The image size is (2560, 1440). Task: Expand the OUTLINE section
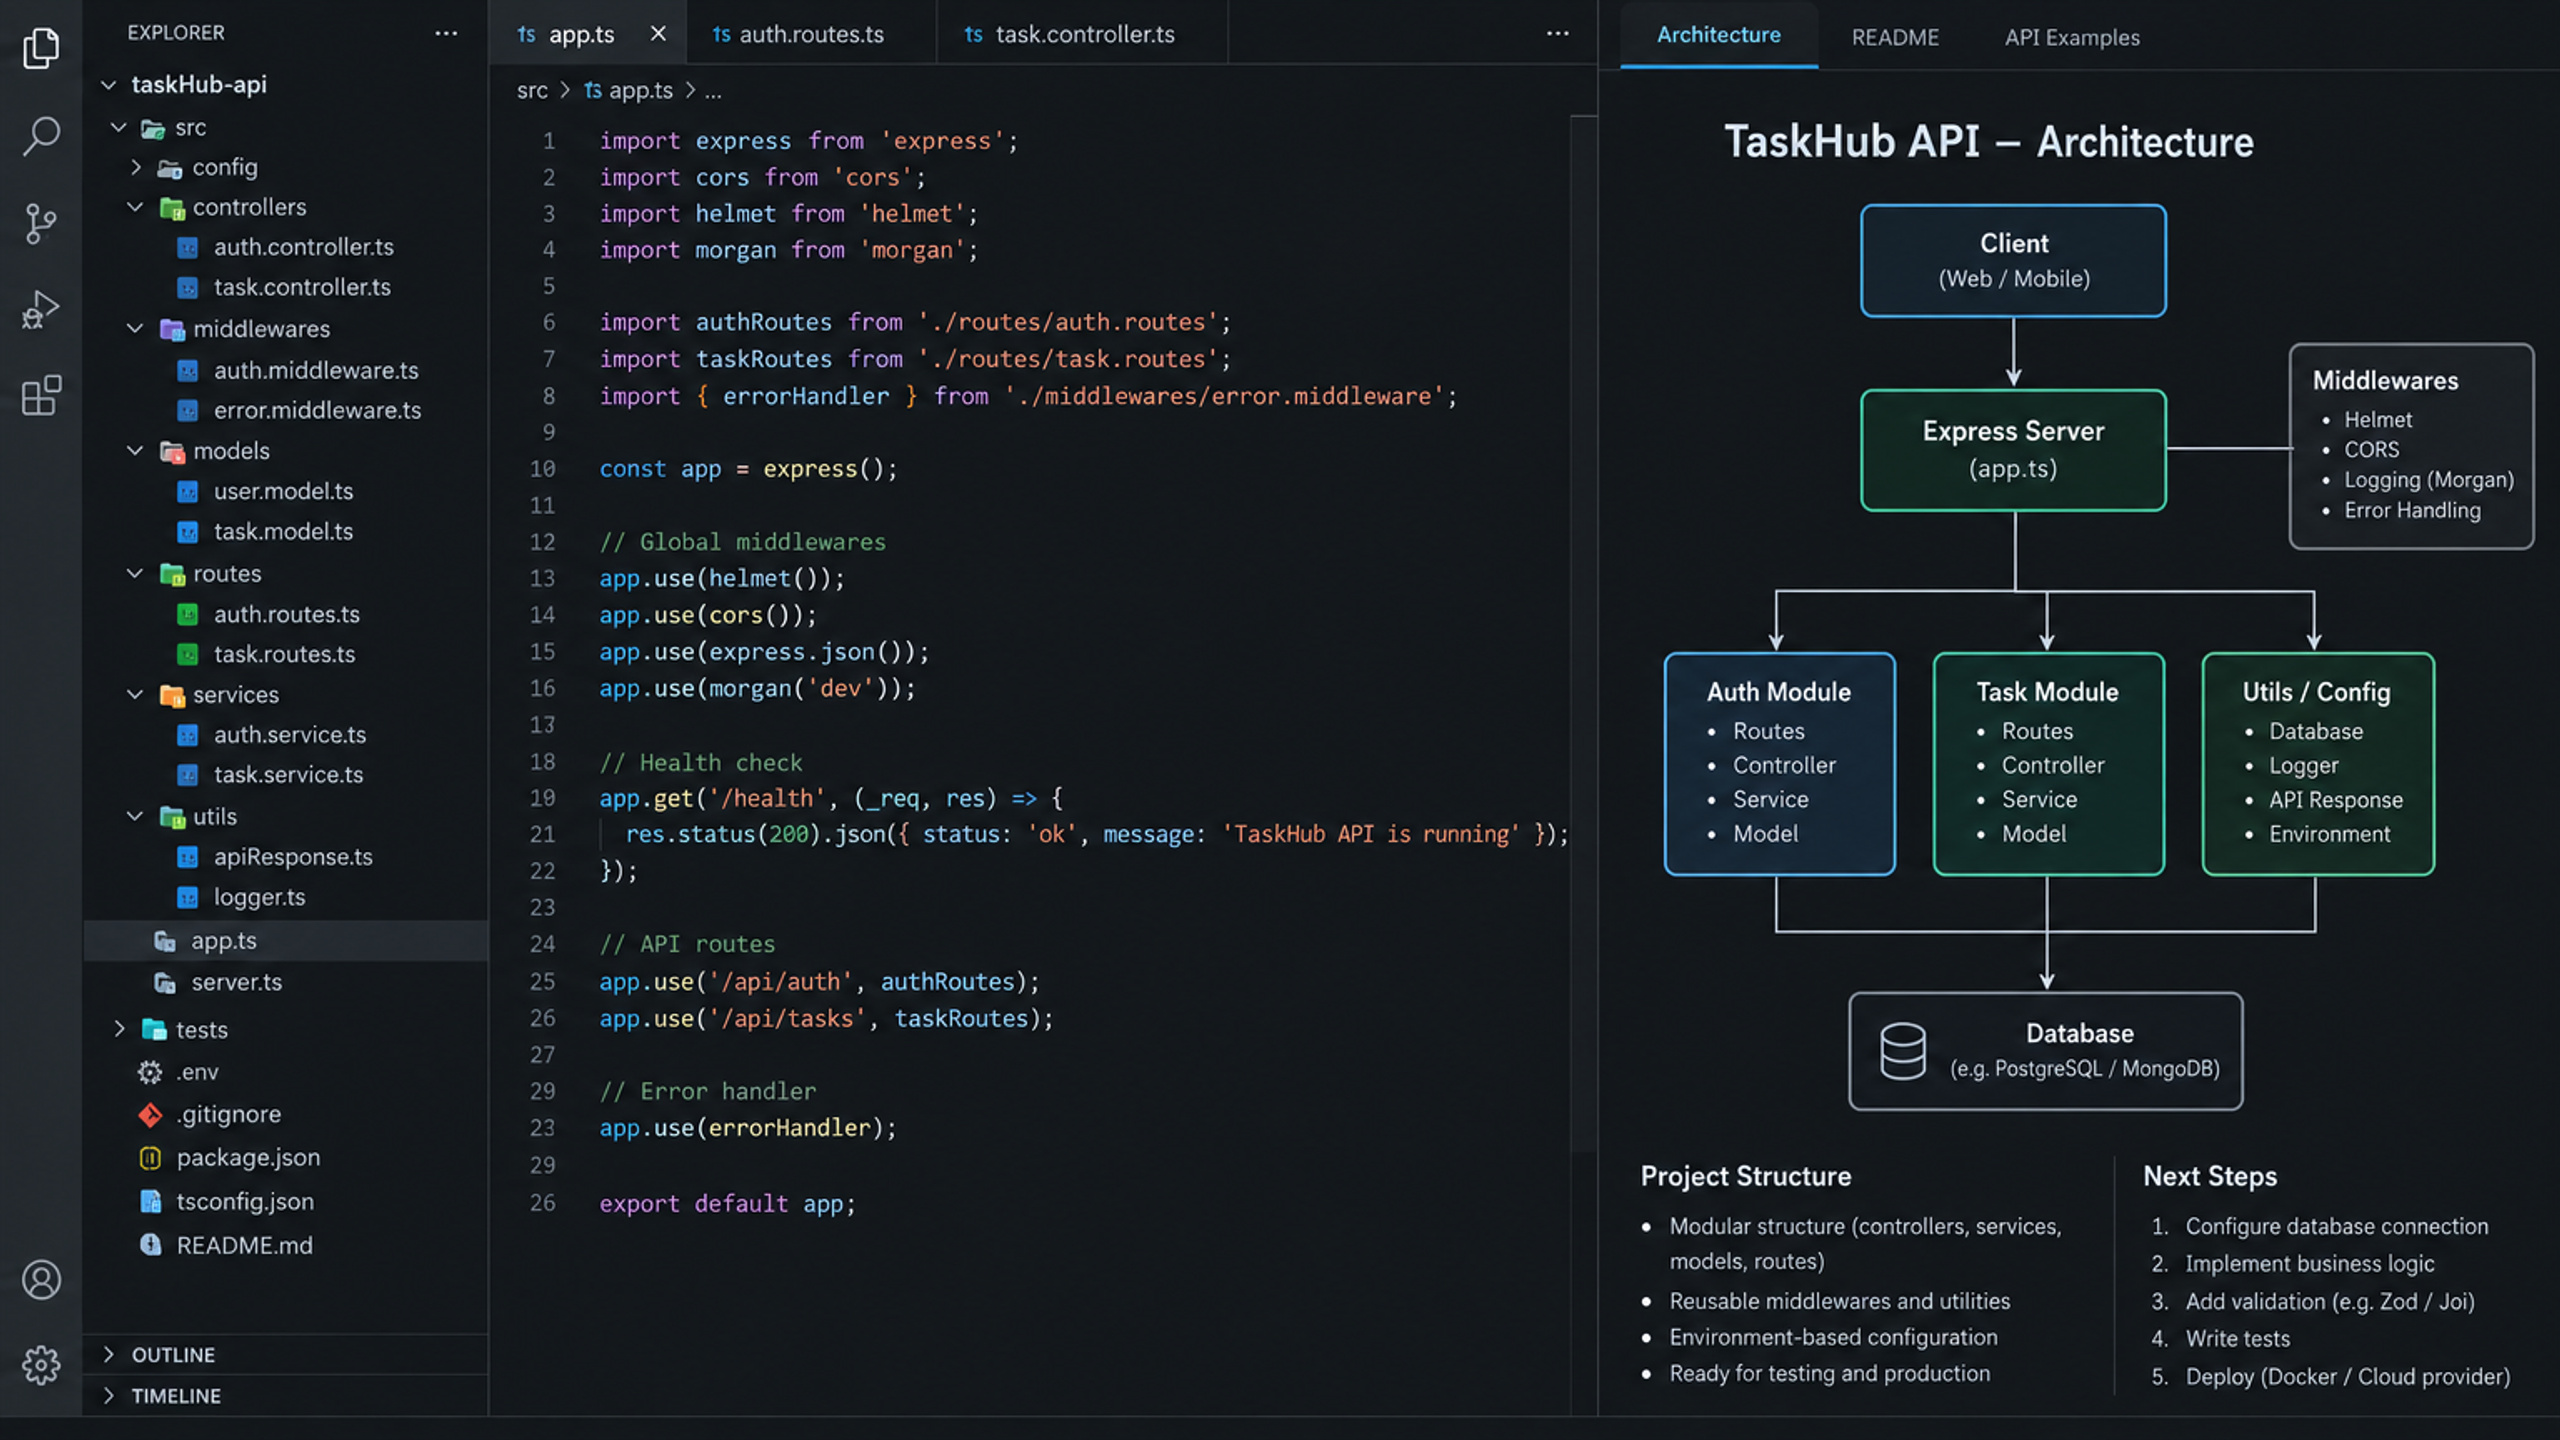[x=108, y=1354]
